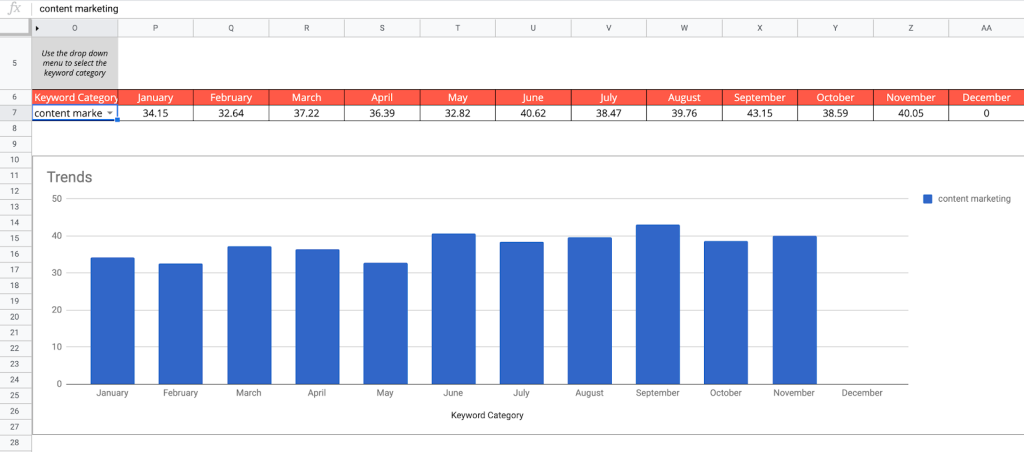Expand hidden columns arrow beside column O

(x=38, y=28)
